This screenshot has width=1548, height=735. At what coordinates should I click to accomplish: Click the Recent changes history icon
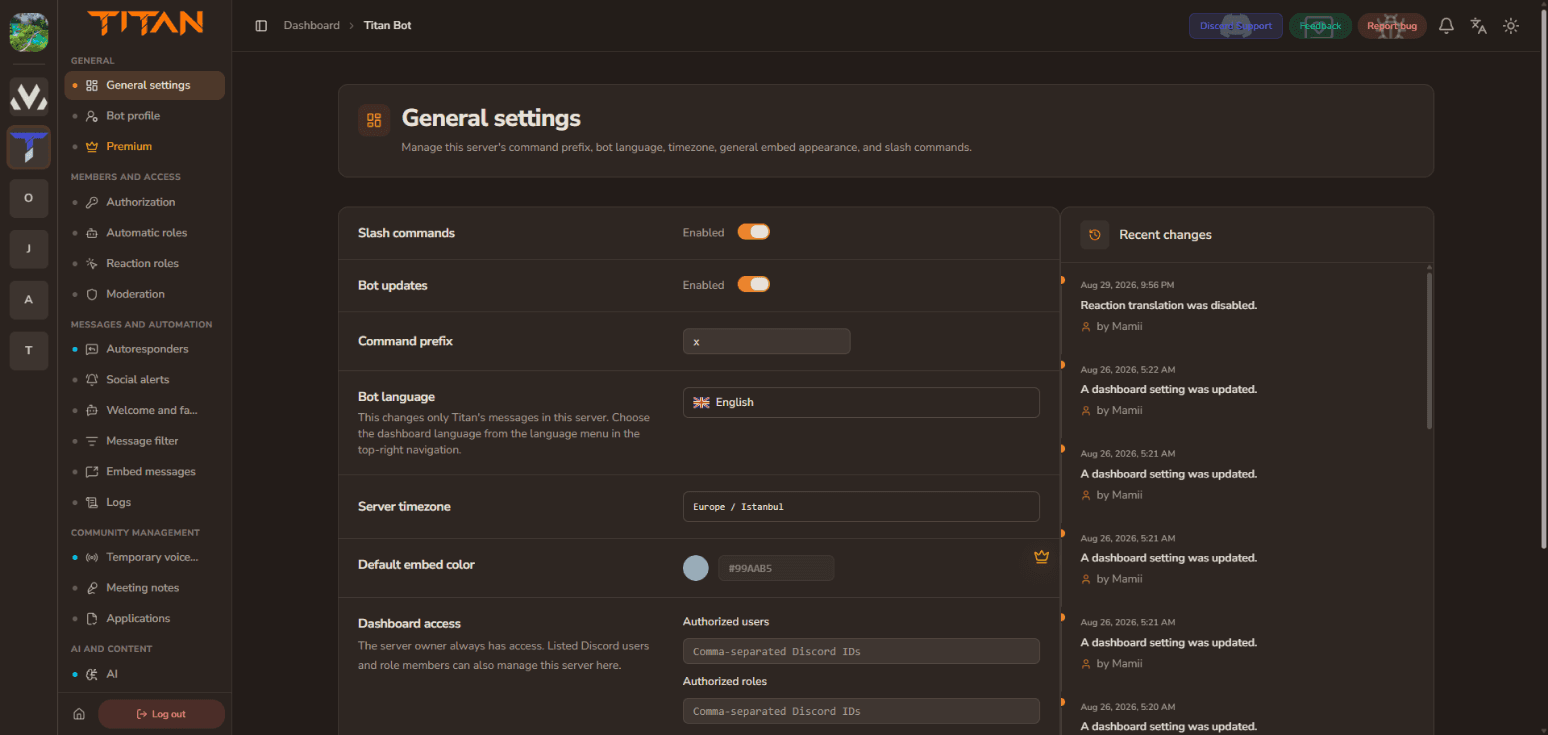coord(1095,235)
